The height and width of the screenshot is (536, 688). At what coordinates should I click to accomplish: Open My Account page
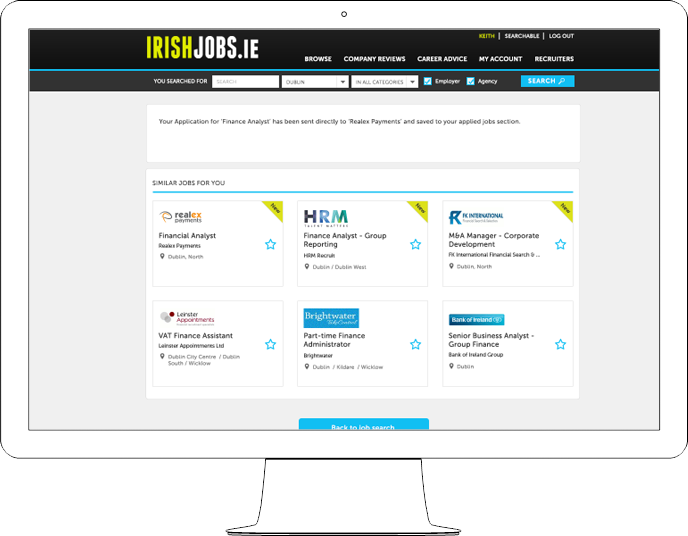[500, 59]
